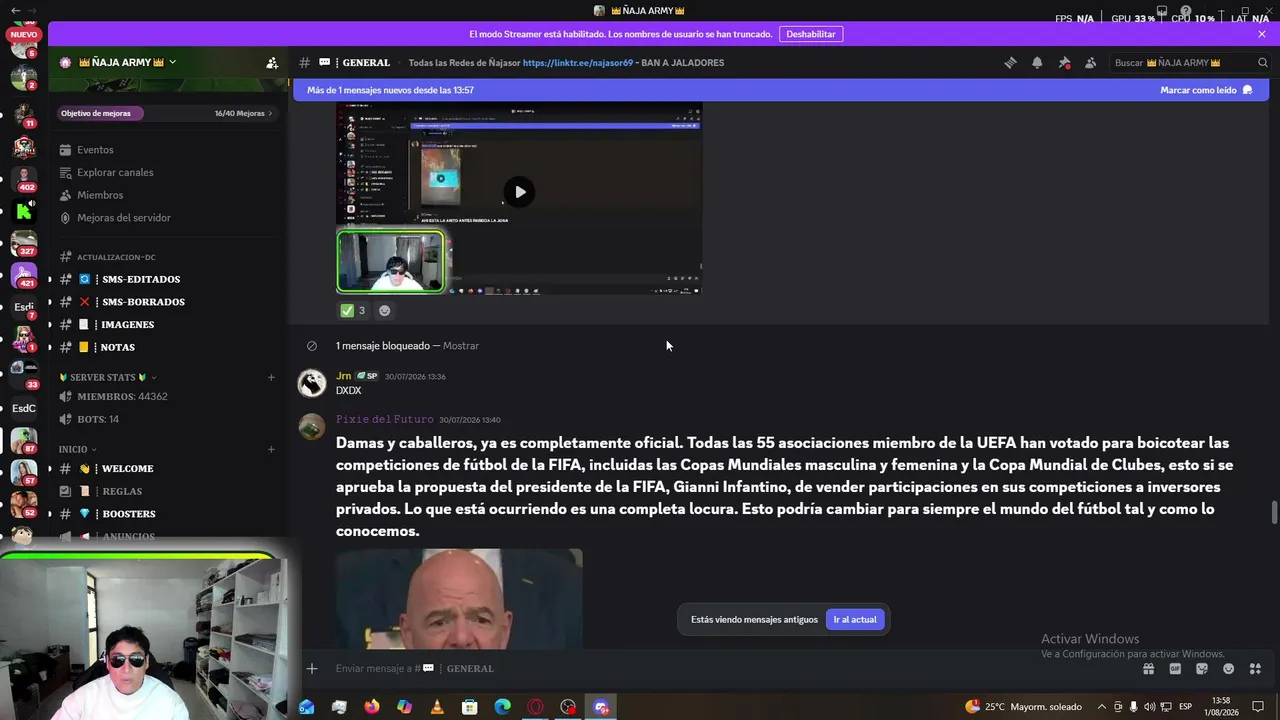1280x720 pixels.
Task: Open the threads icon in channel header
Action: pyautogui.click(x=1010, y=62)
